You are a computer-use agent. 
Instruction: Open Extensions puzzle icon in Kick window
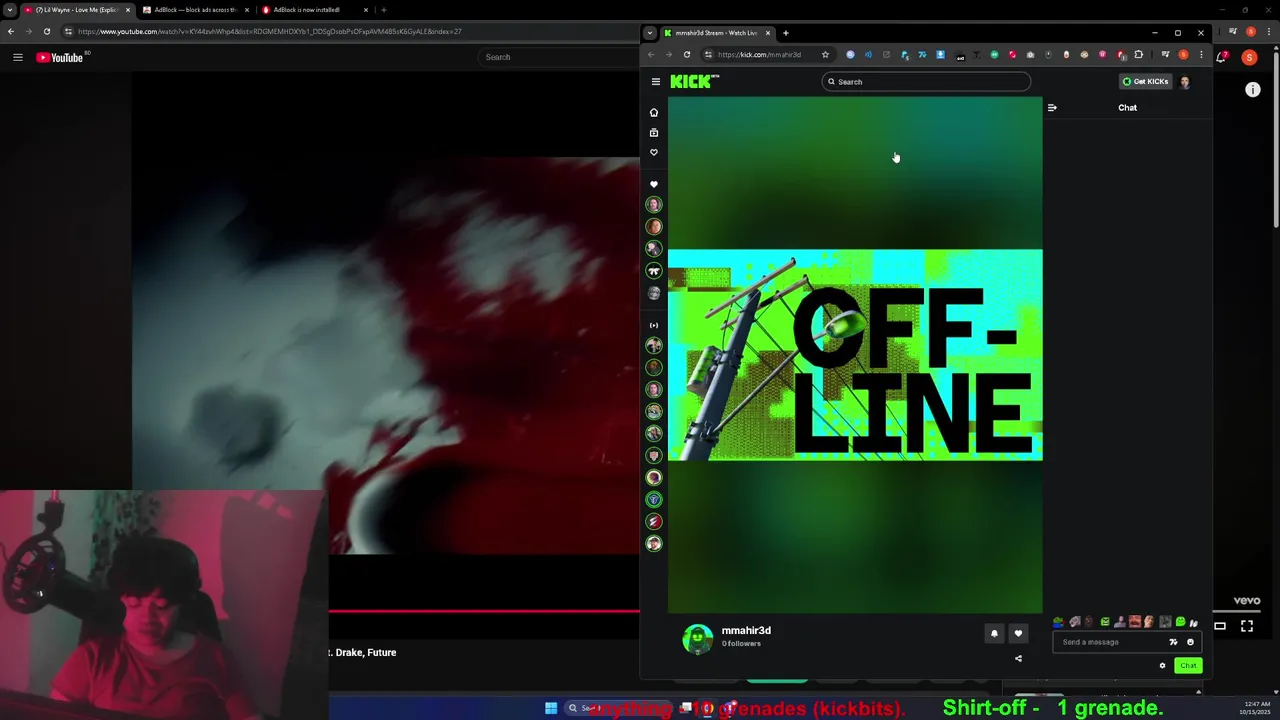pos(1138,55)
